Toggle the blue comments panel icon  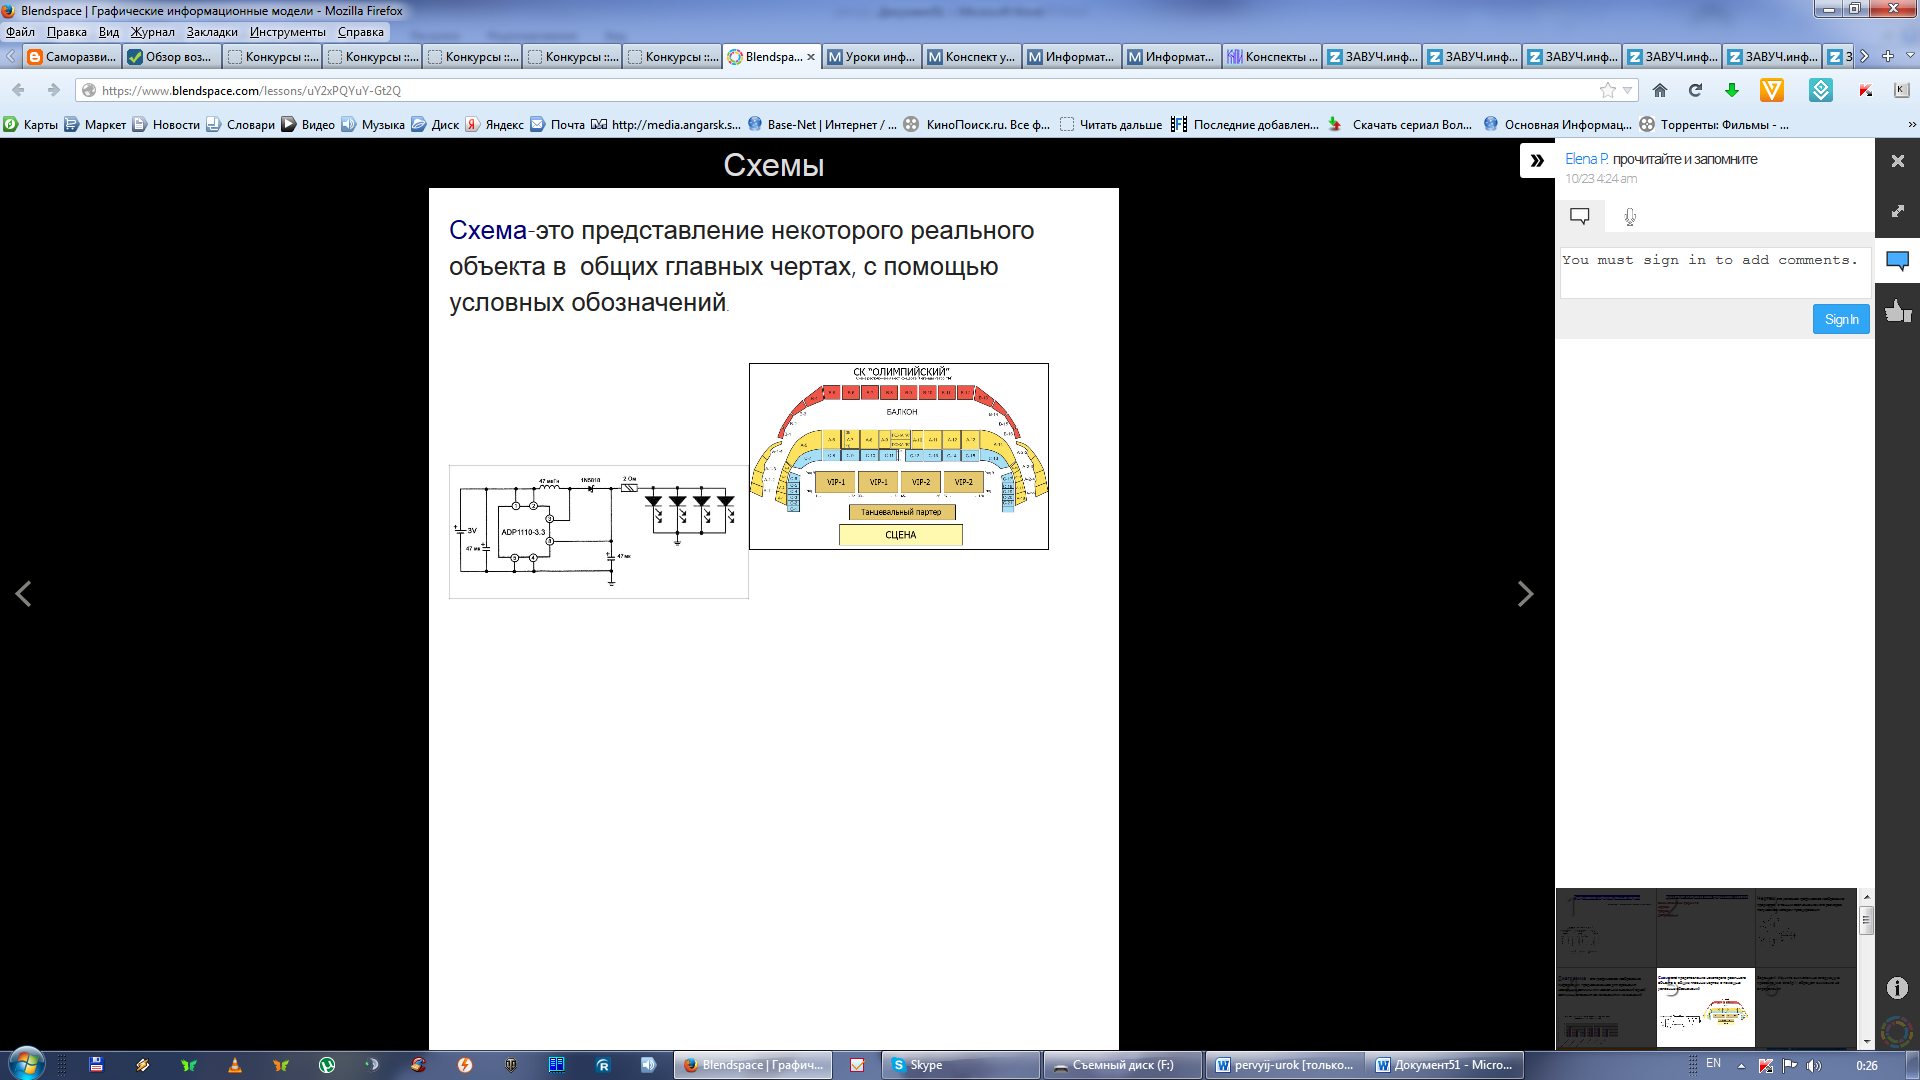(x=1897, y=261)
